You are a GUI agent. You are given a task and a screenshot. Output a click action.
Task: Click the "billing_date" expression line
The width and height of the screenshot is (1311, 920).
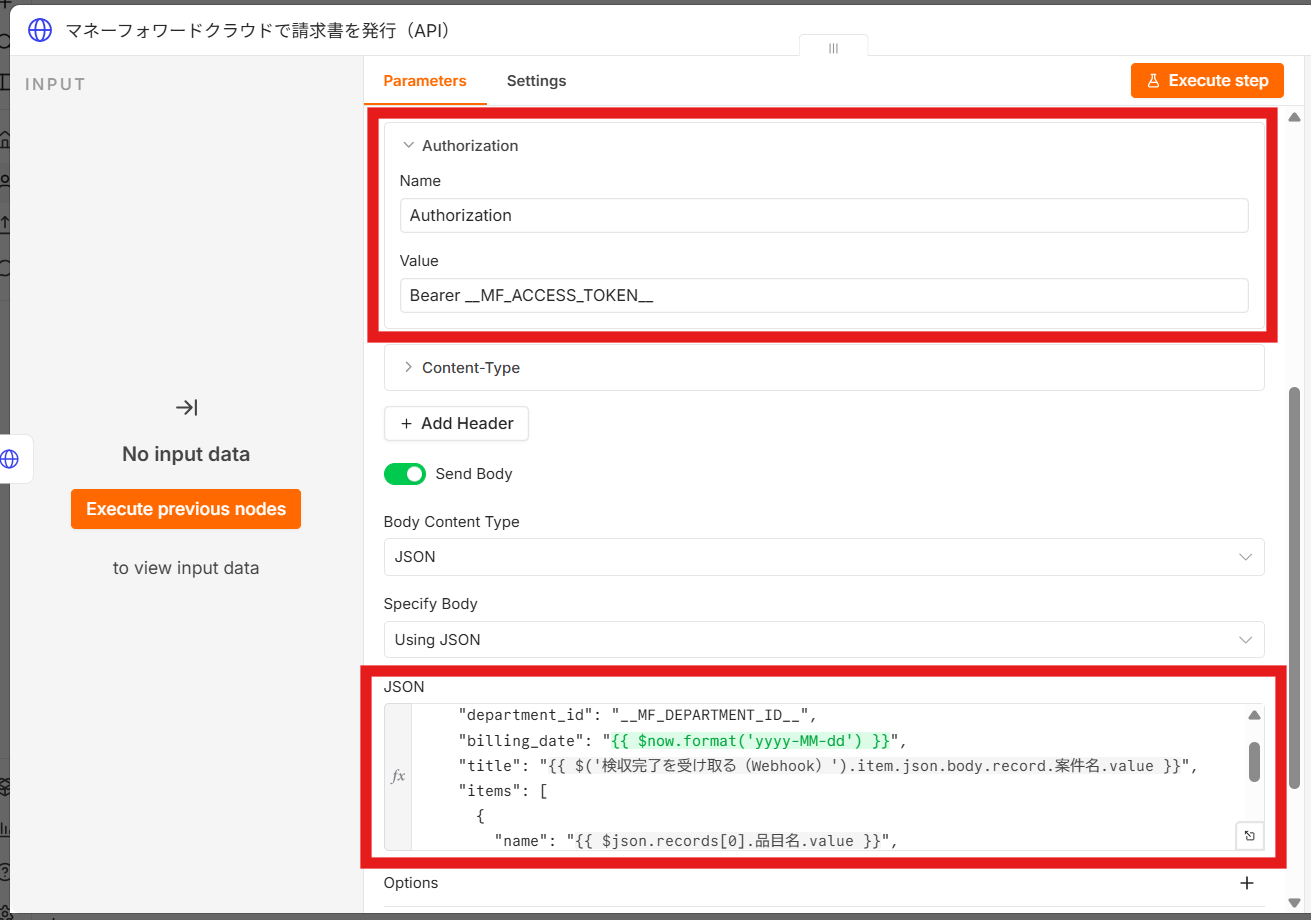(682, 741)
